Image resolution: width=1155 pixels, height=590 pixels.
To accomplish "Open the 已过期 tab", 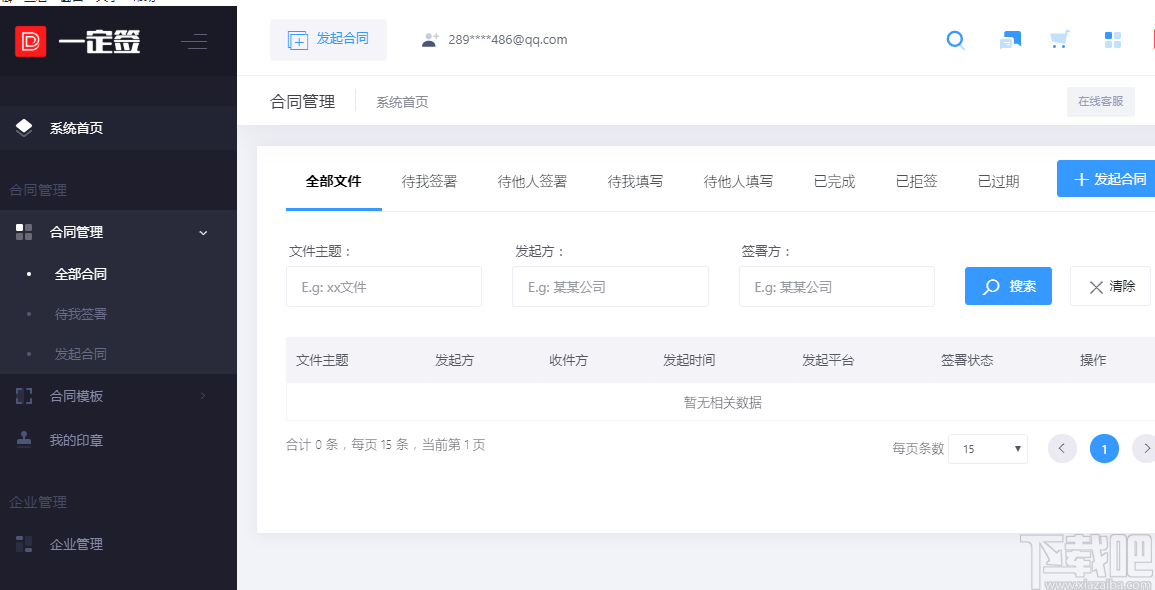I will [998, 181].
